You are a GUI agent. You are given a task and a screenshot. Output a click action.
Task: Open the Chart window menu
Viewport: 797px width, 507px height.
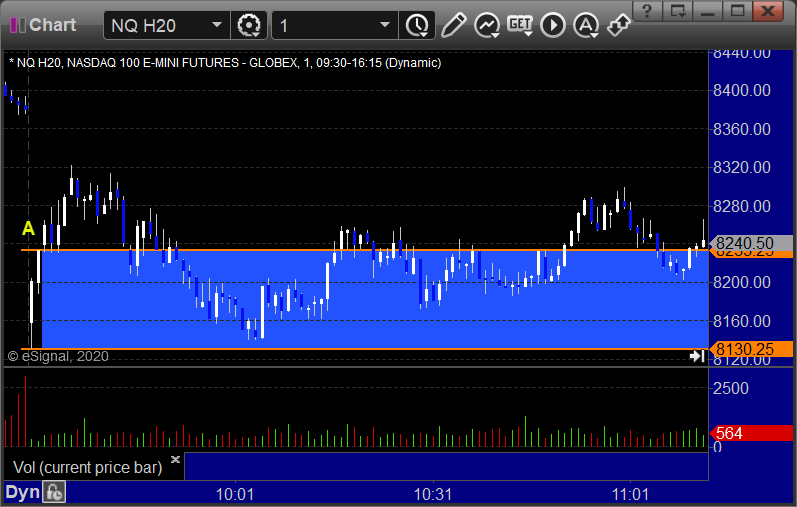coord(43,24)
